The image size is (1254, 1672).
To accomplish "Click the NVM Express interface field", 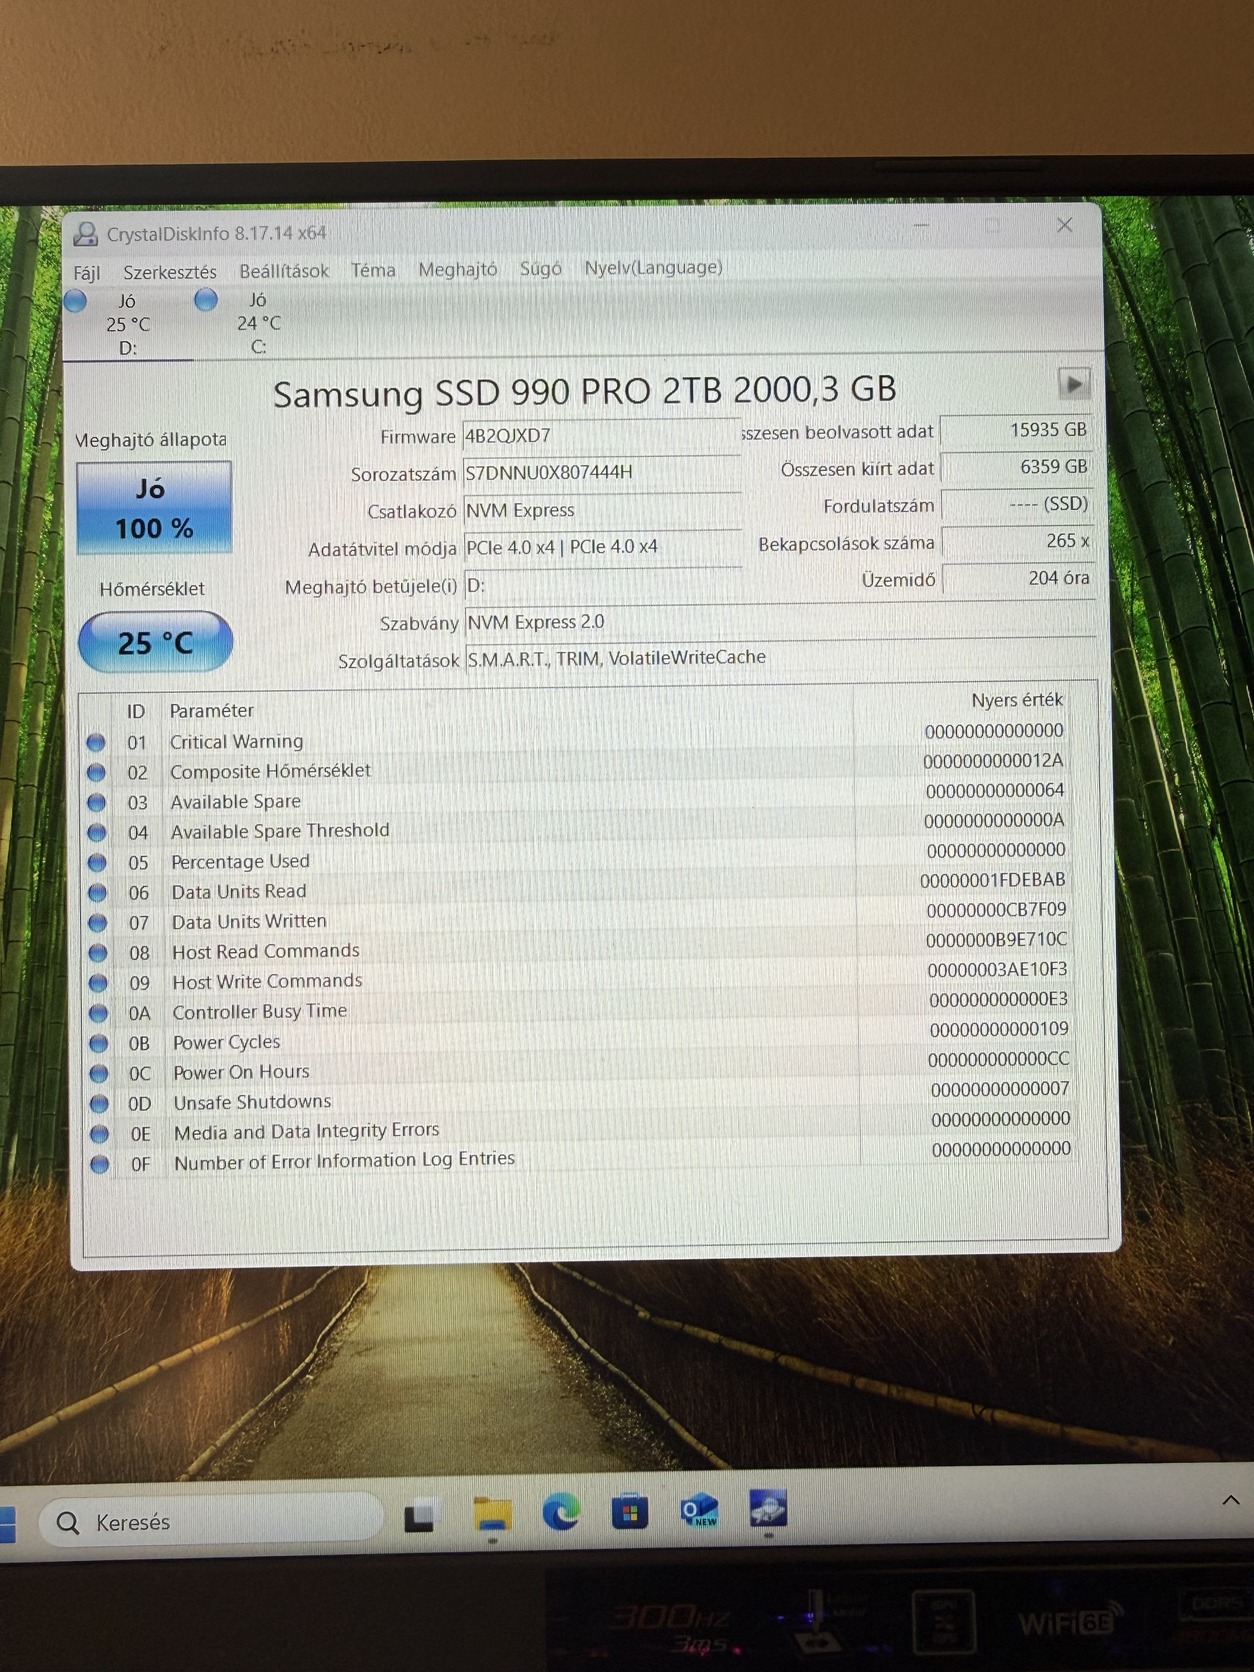I will [601, 510].
